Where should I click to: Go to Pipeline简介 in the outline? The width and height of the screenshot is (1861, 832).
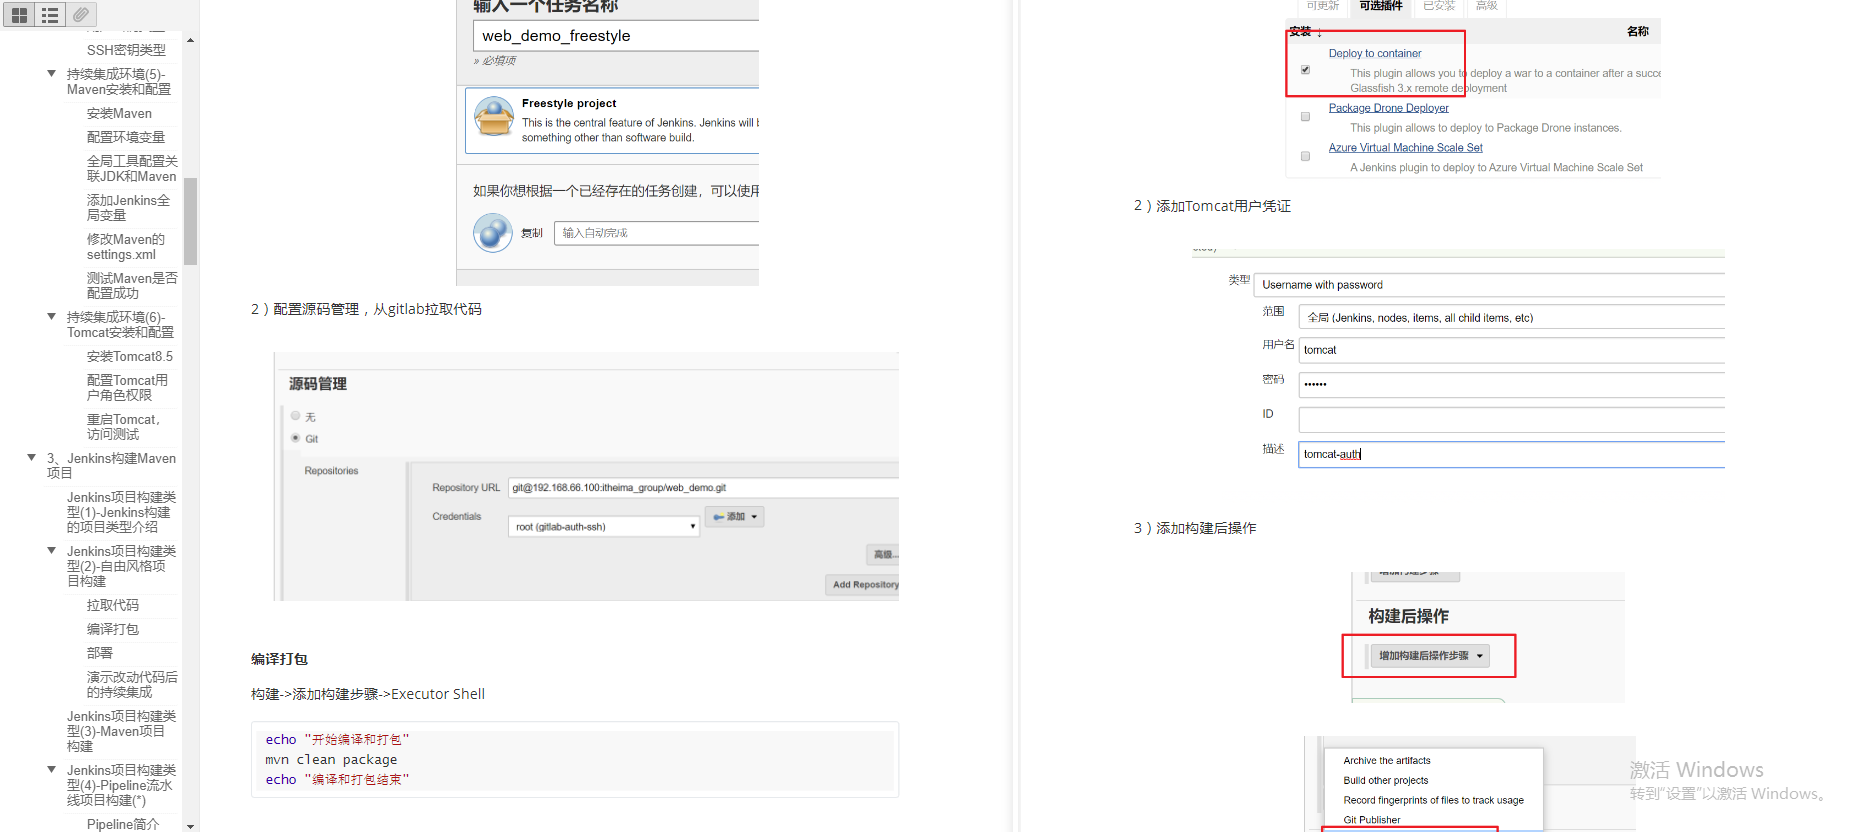tap(122, 825)
